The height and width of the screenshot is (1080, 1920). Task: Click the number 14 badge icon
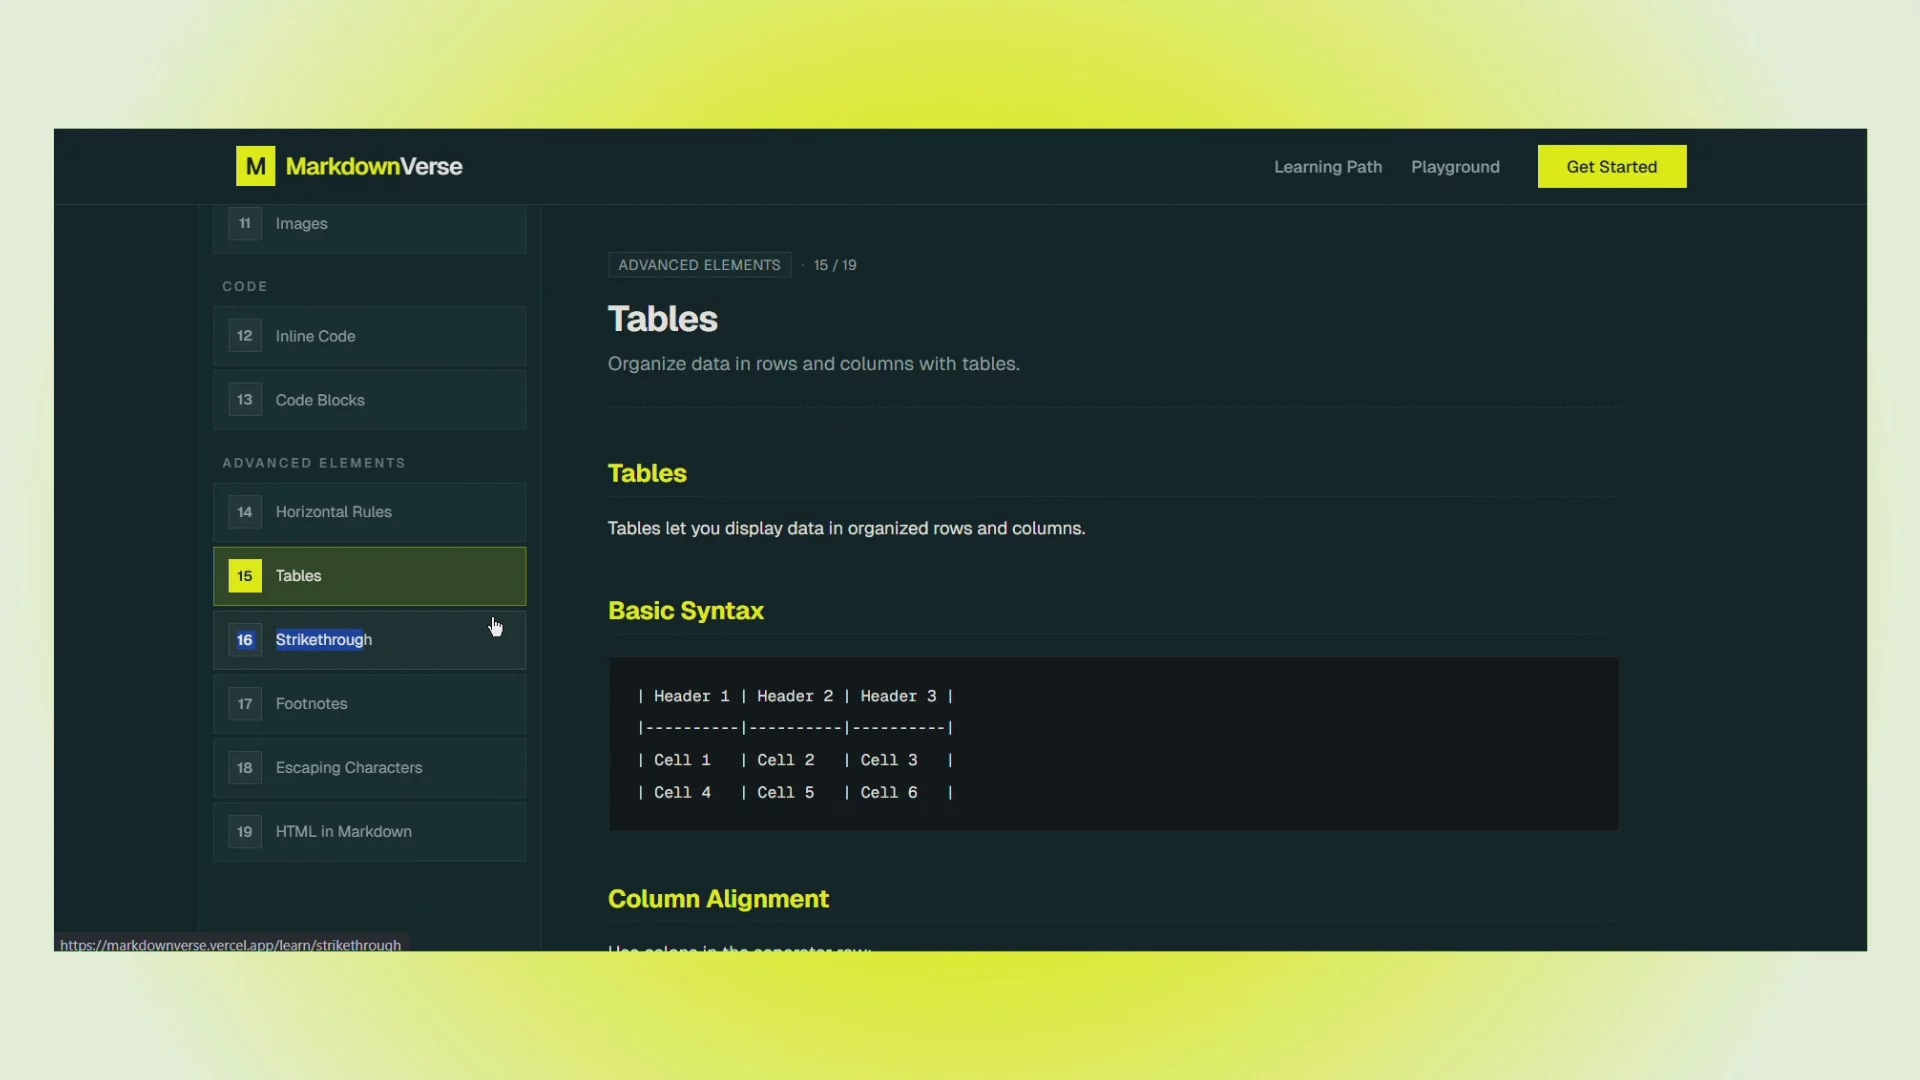(245, 512)
